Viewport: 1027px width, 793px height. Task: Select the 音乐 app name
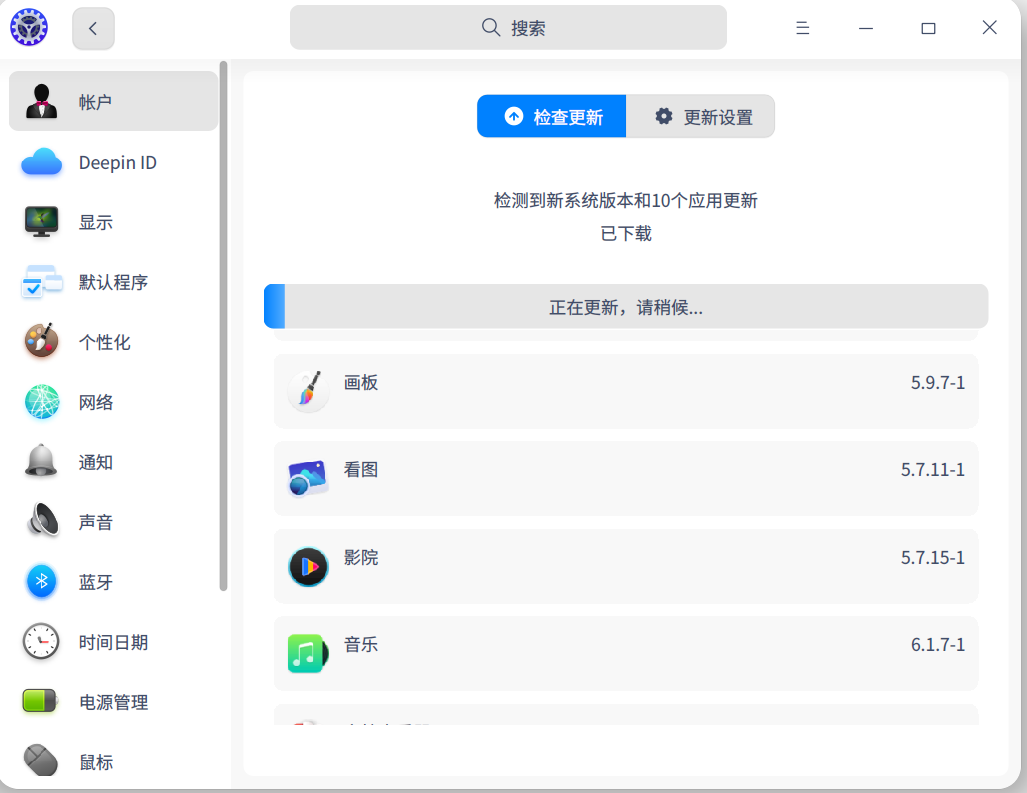click(x=361, y=644)
